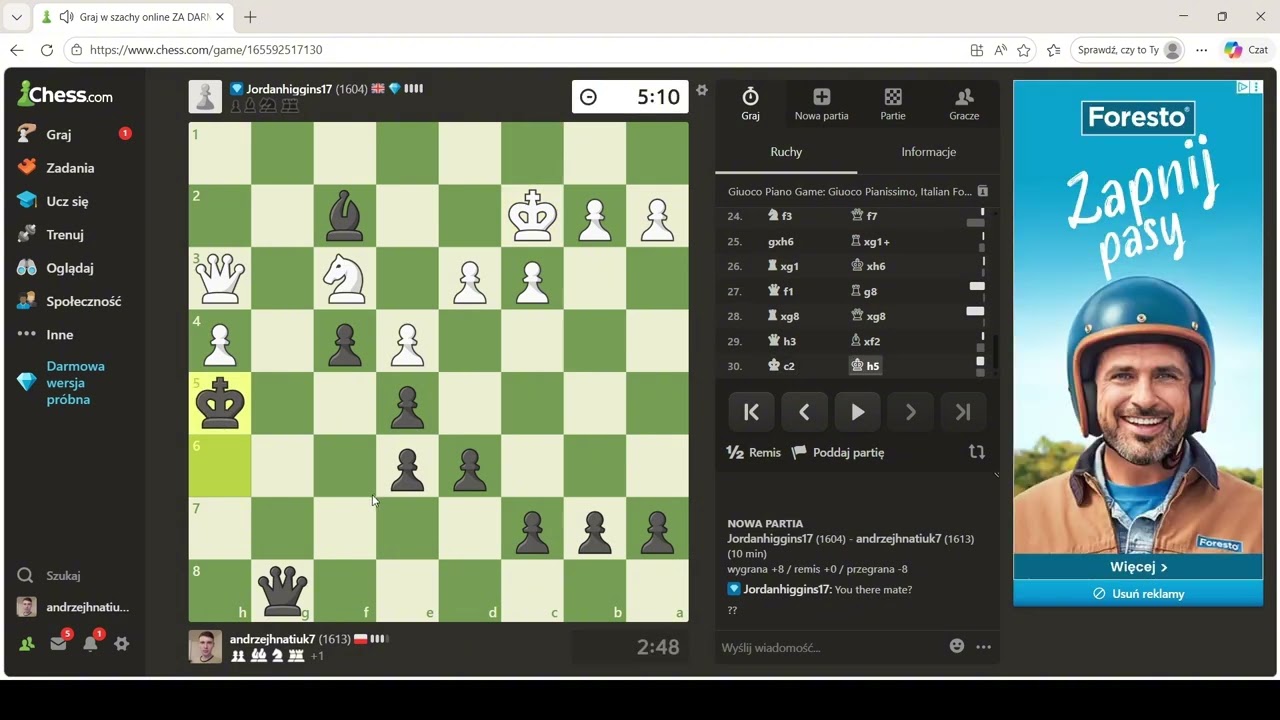This screenshot has width=1280, height=720.
Task: Click Jordanhiggins17's avatar
Action: click(x=205, y=97)
